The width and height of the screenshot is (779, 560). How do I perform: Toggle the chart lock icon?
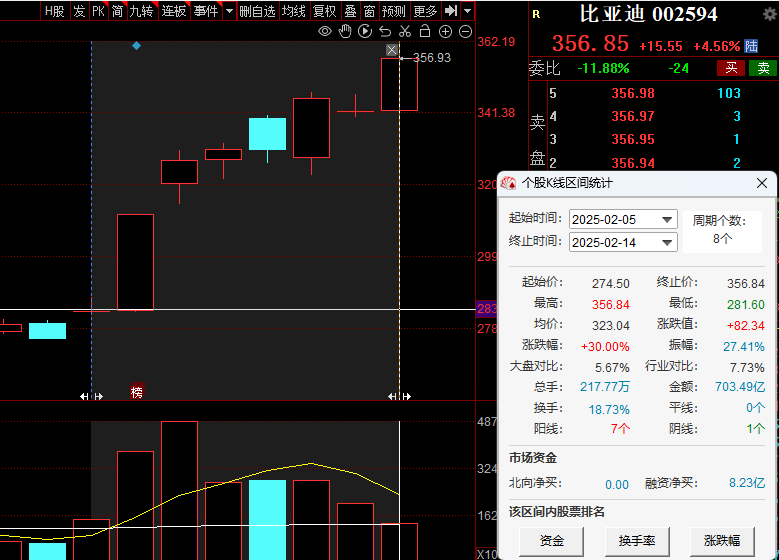point(425,31)
